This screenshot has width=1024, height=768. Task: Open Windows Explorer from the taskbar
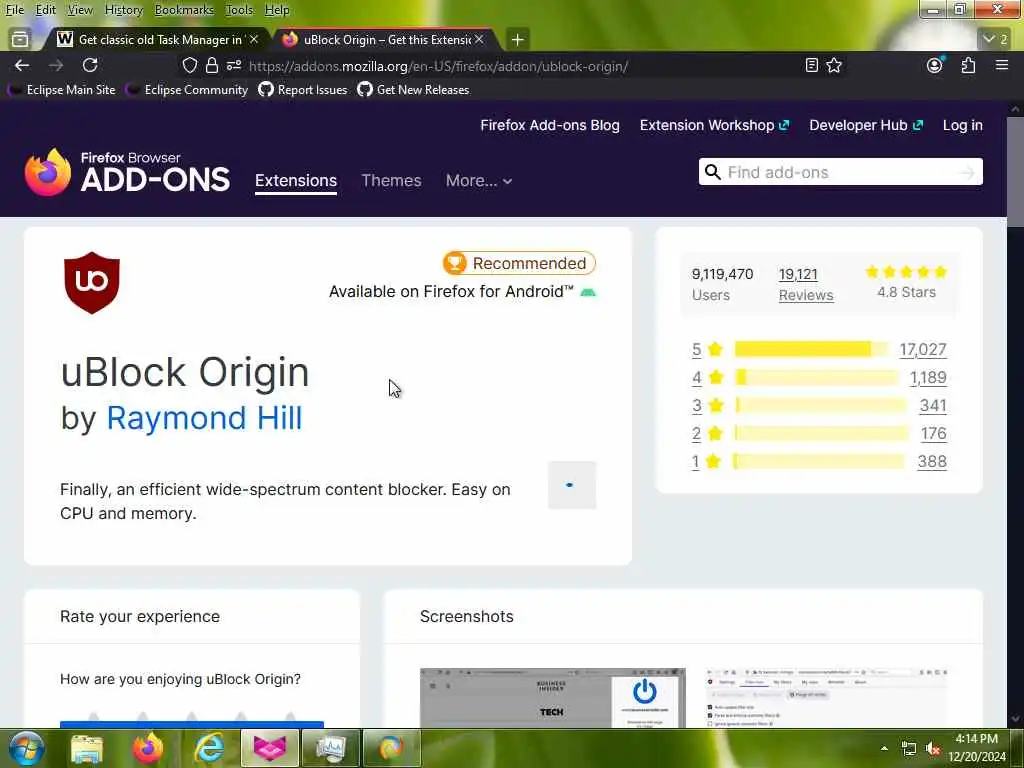87,749
